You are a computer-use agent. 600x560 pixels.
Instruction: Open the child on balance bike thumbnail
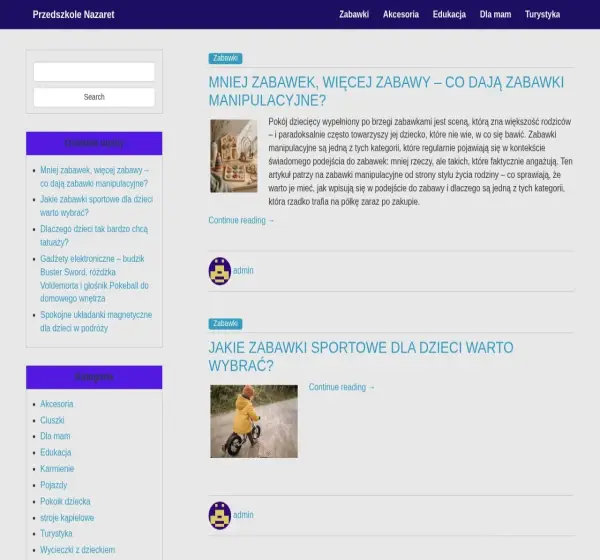254,421
